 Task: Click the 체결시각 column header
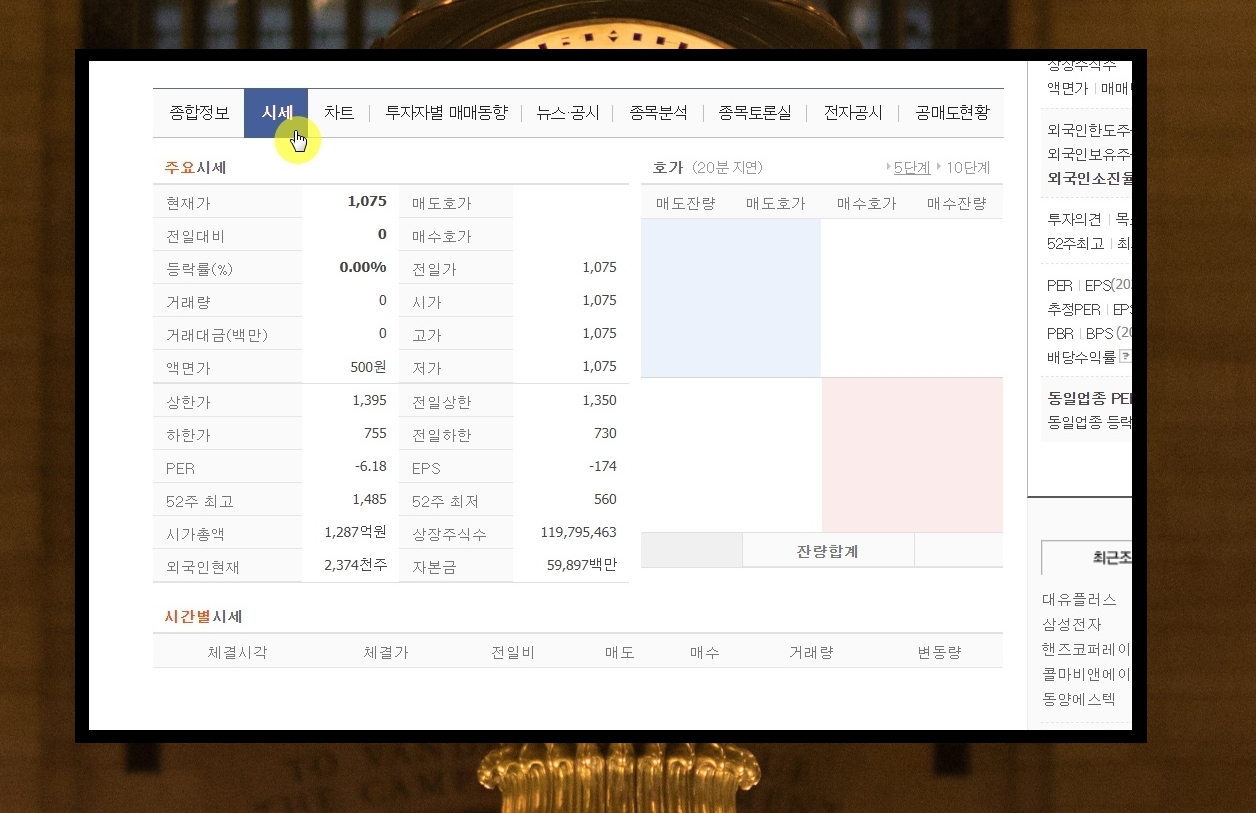(238, 652)
